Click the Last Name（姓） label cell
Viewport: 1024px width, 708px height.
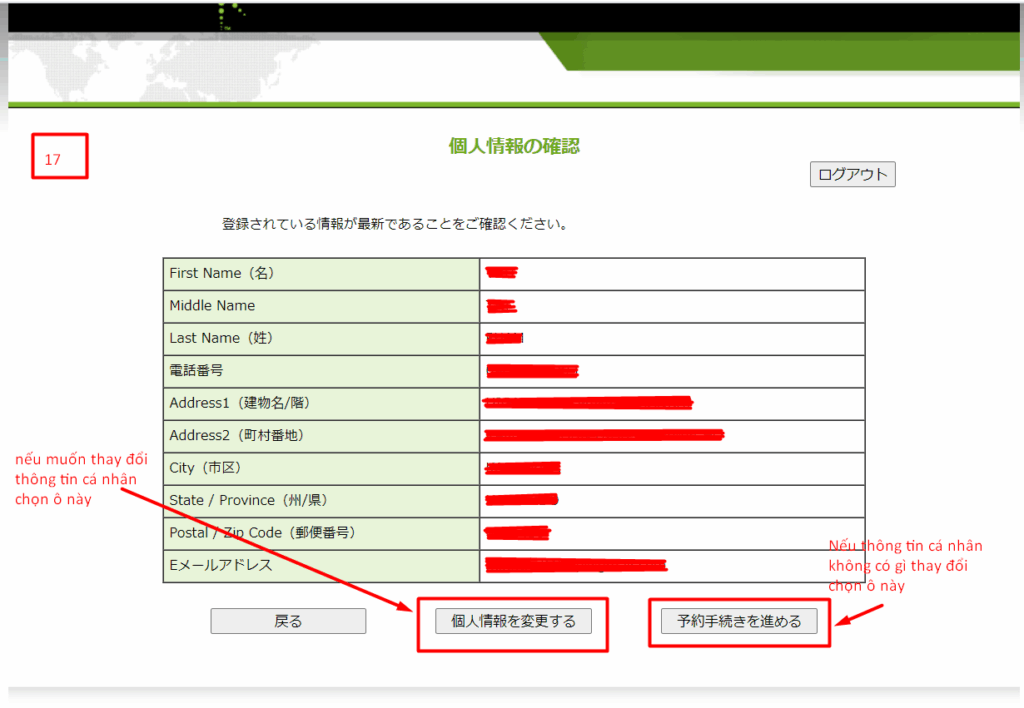[x=321, y=339]
